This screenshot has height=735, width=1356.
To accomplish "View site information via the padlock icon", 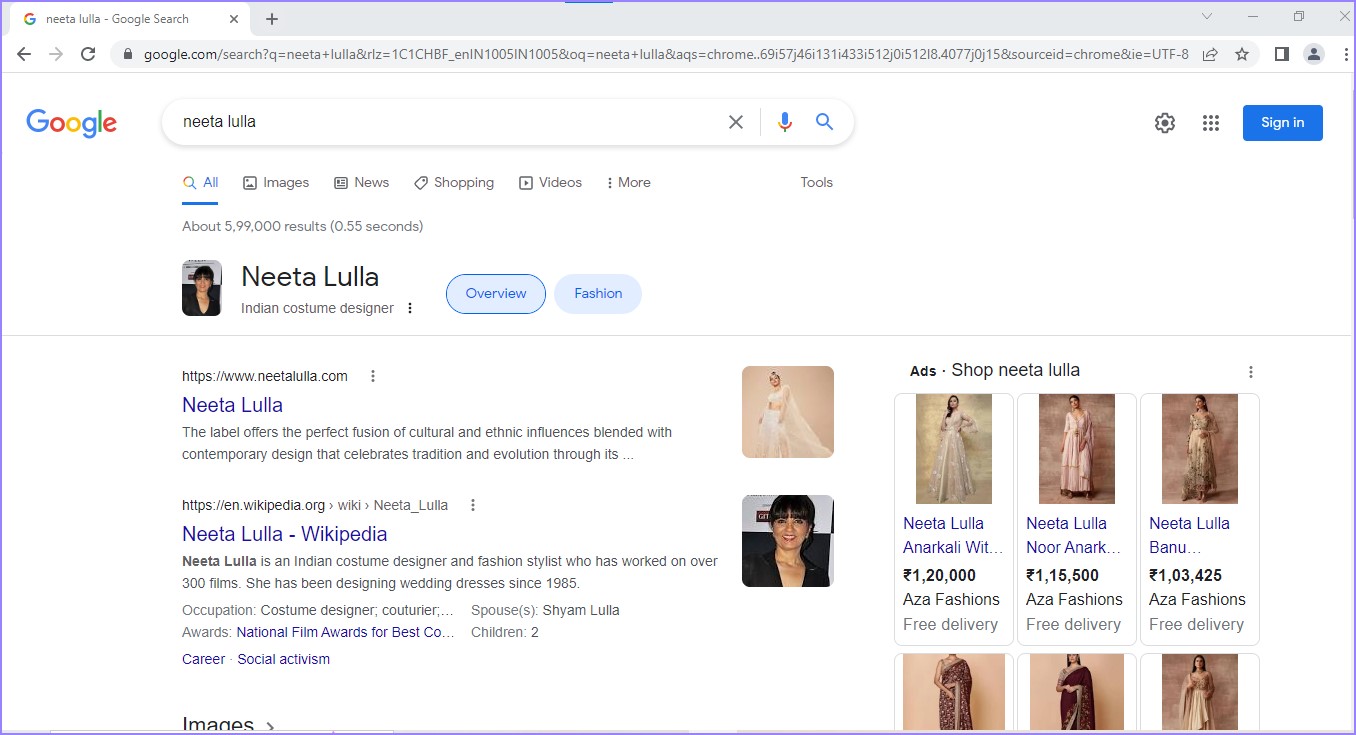I will tap(127, 54).
